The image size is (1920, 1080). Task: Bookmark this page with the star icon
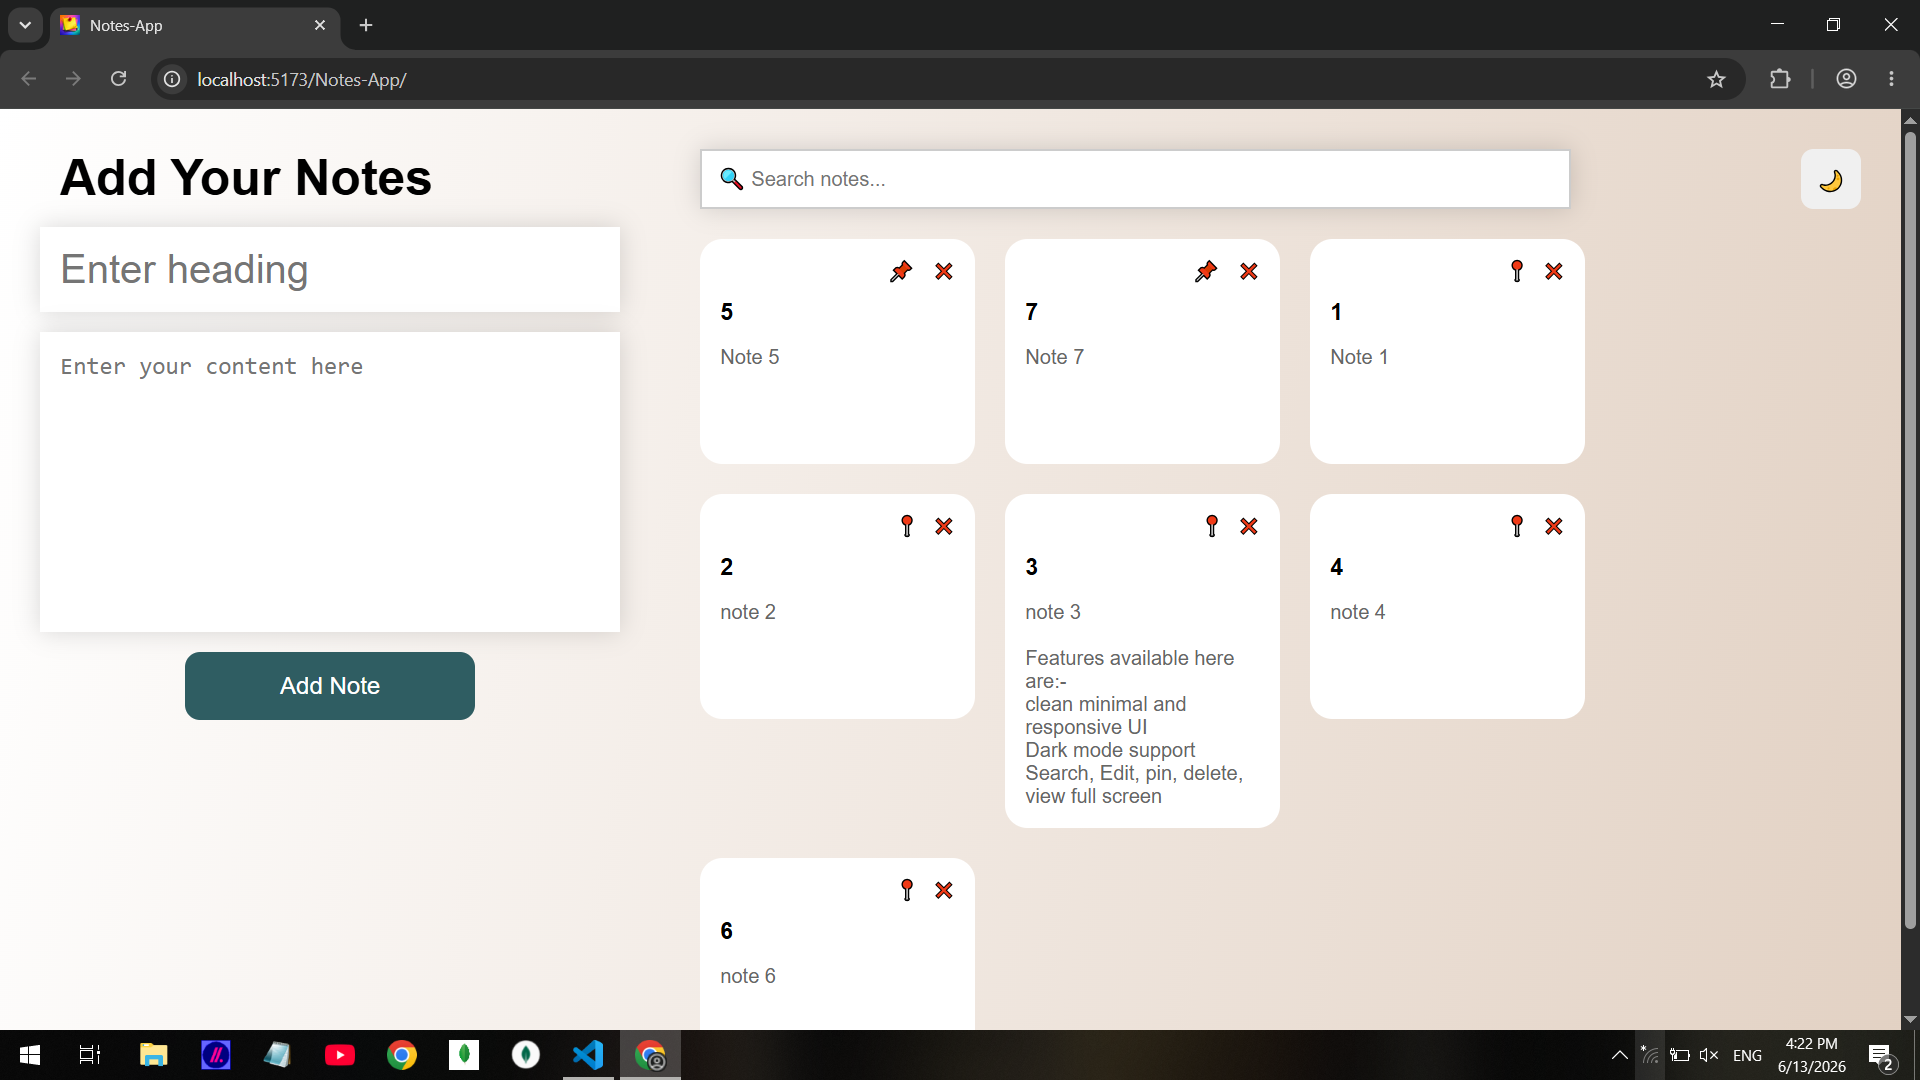pos(1717,79)
